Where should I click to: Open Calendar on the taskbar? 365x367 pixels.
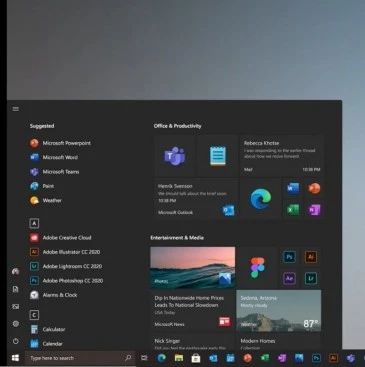coord(230,358)
